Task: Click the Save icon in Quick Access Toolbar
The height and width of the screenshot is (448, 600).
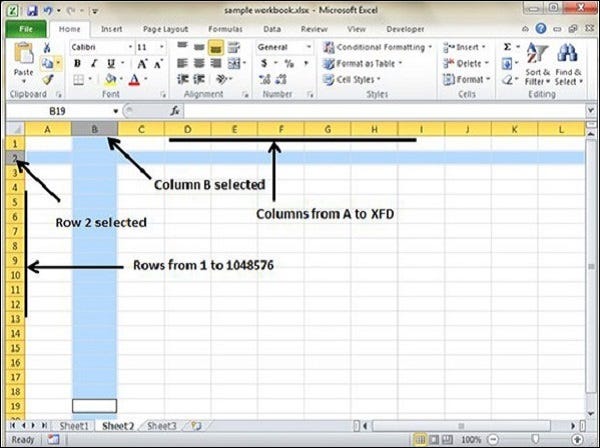Action: (x=32, y=11)
